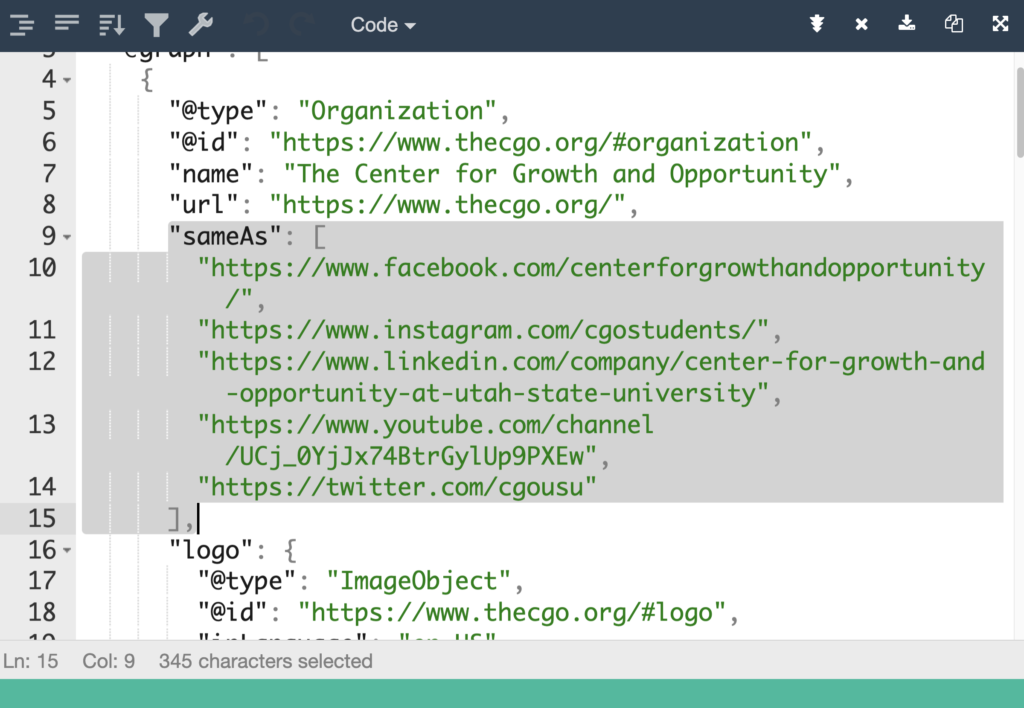The width and height of the screenshot is (1024, 708).
Task: Open the Code mode dropdown
Action: point(383,25)
